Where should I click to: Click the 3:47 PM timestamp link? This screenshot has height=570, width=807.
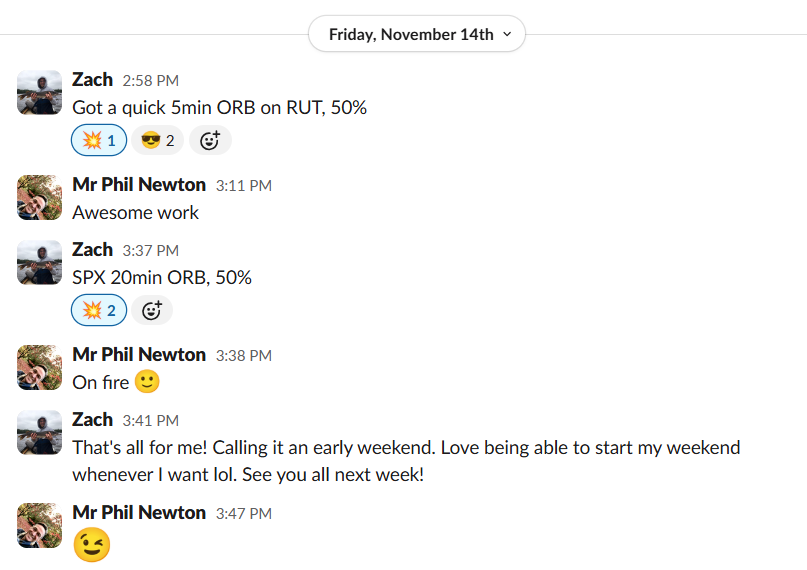click(243, 514)
